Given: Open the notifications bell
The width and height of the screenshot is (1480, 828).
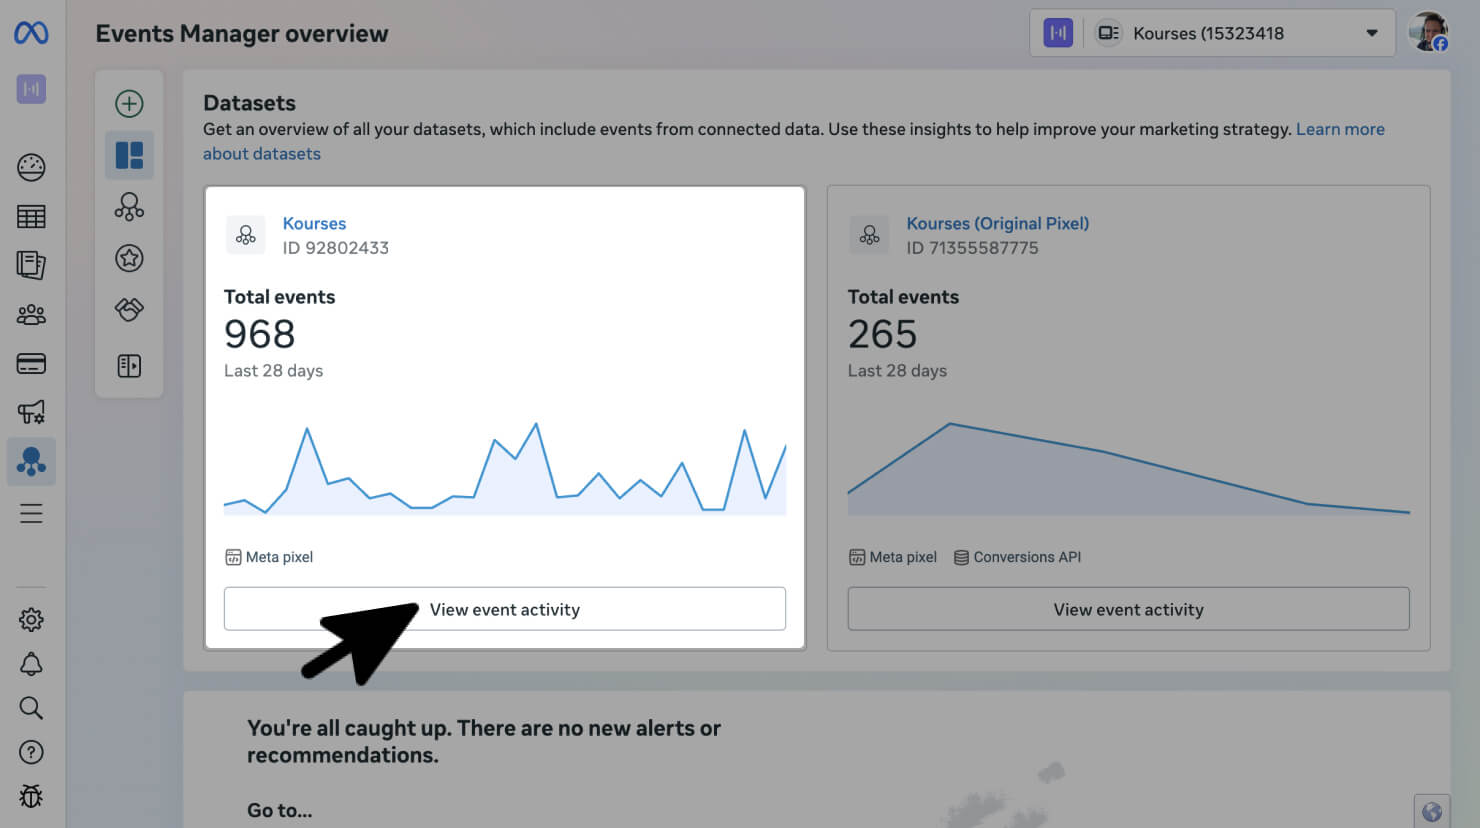Looking at the screenshot, I should point(31,664).
